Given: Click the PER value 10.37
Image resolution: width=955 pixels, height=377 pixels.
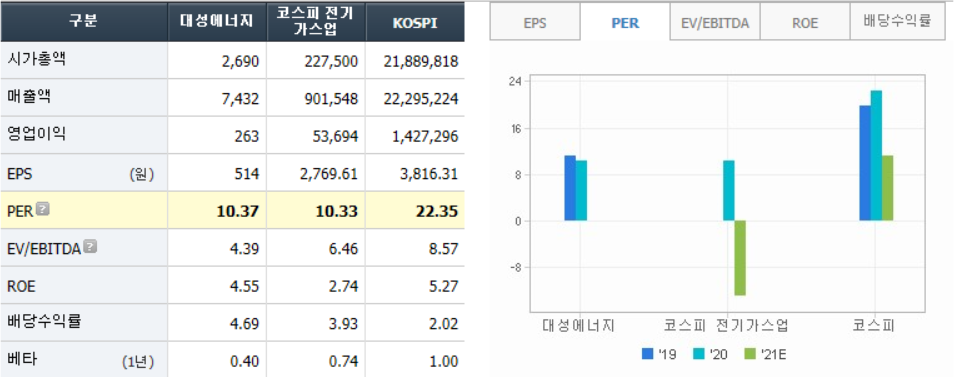Looking at the screenshot, I should [238, 211].
